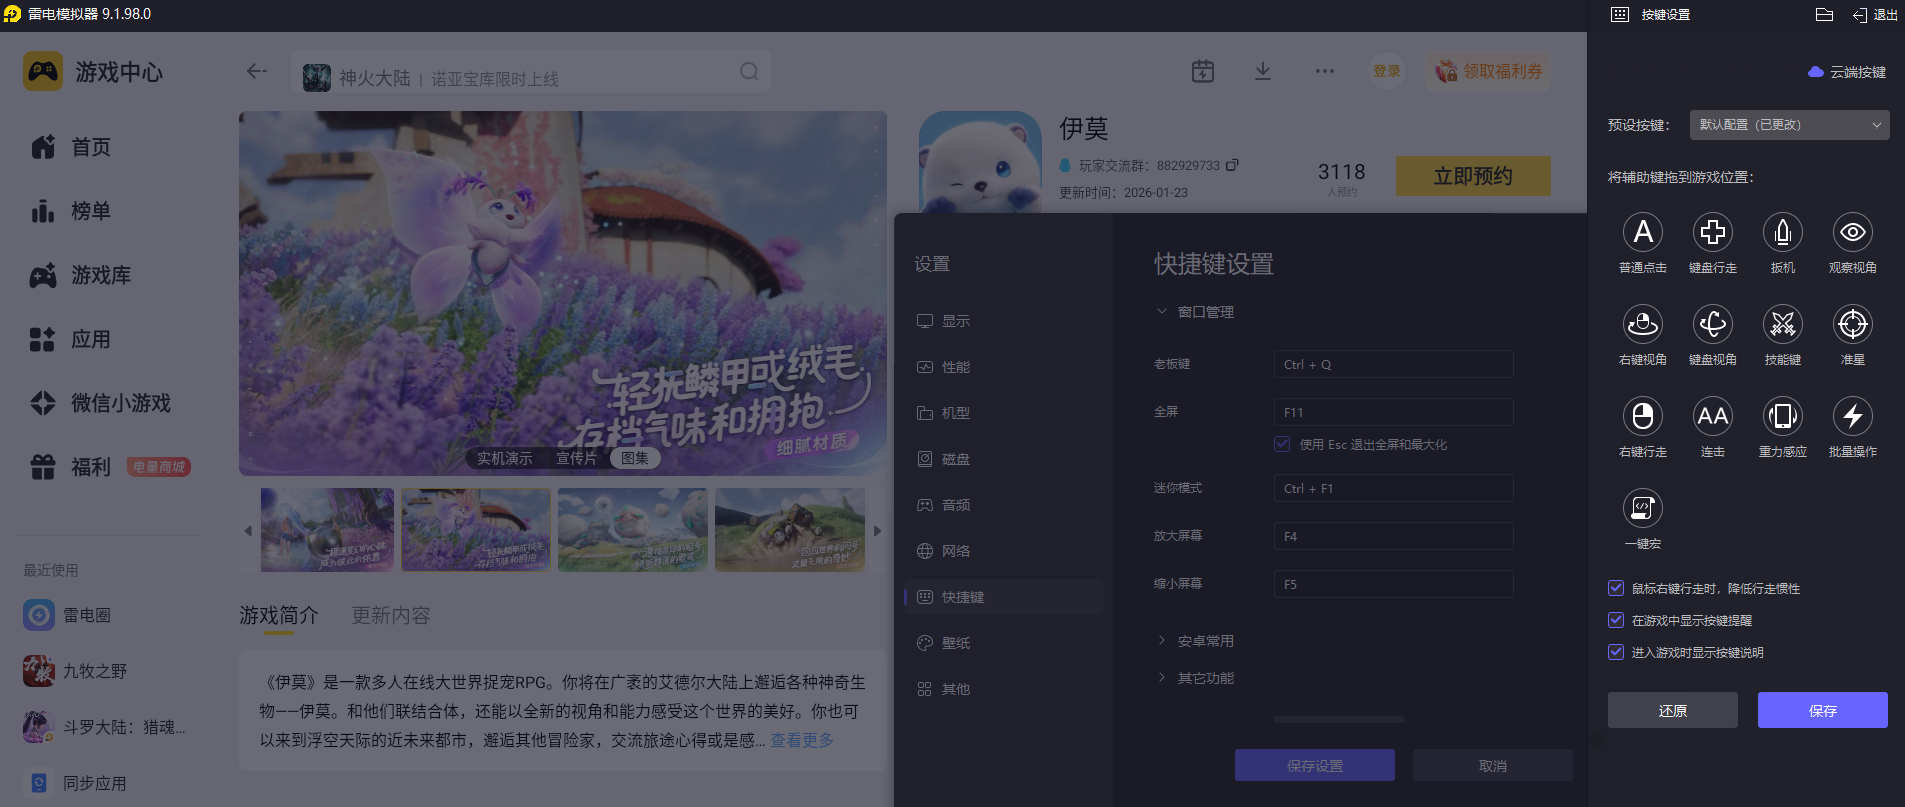This screenshot has height=807, width=1905.
Task: Select the 普通点击 key tool
Action: 1642,232
